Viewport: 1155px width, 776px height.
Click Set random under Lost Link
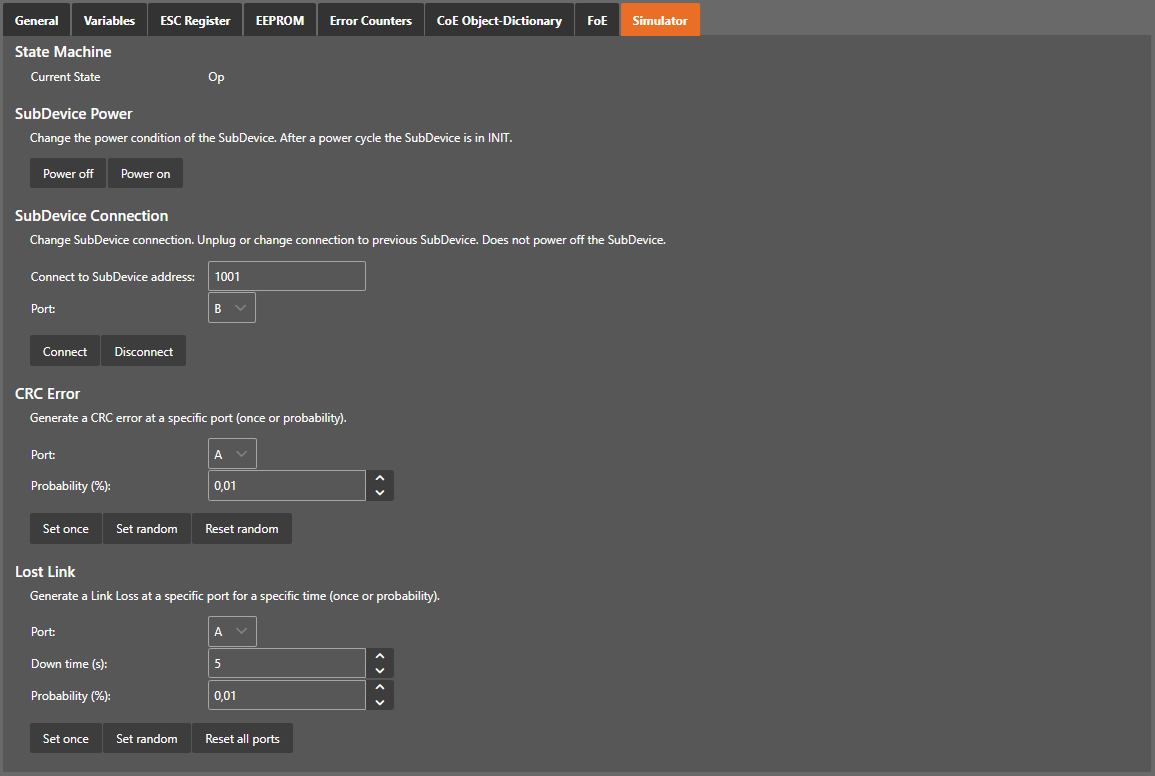(147, 738)
